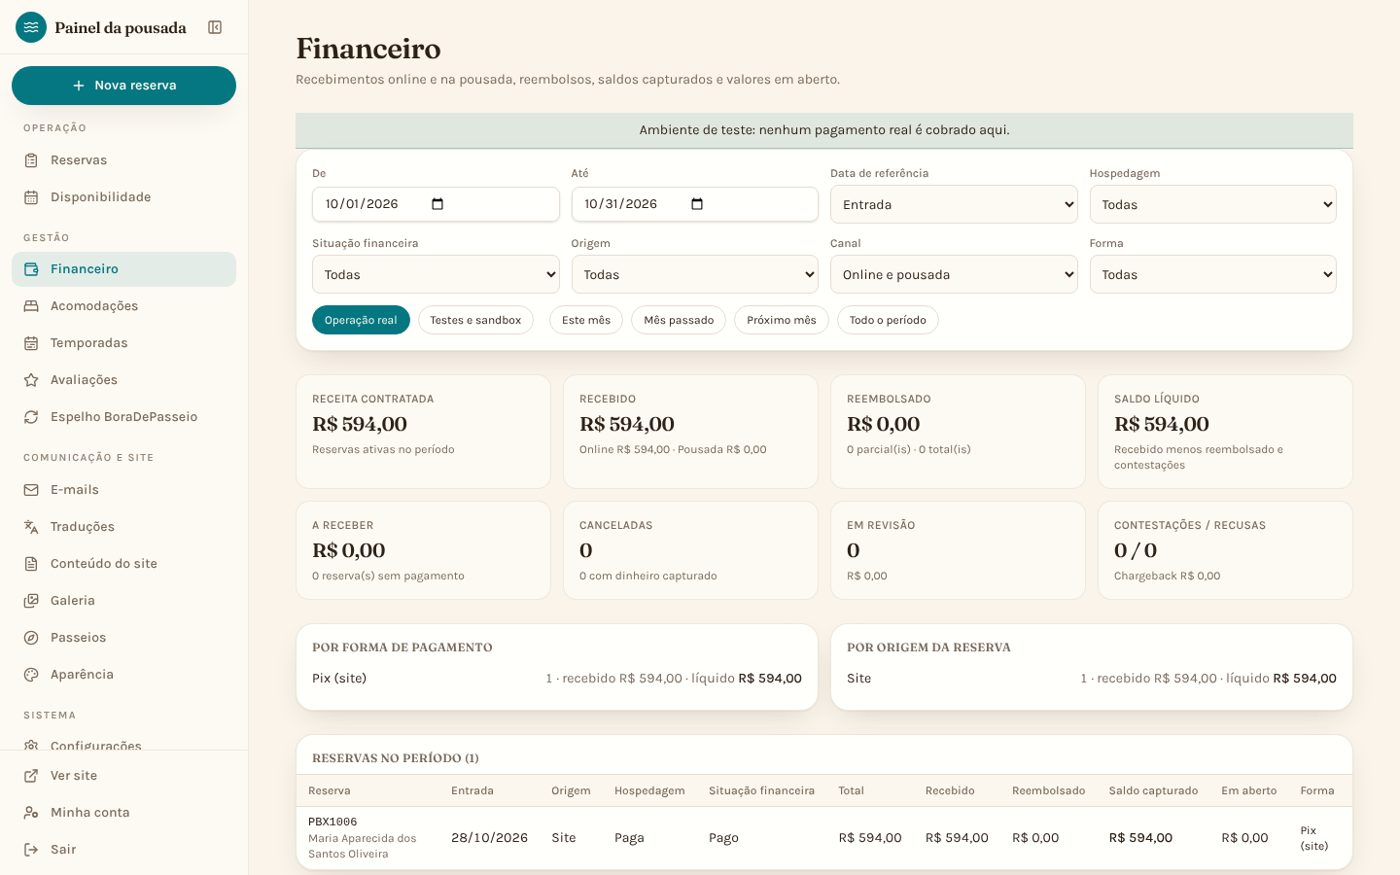Toggle the Operação real filter chip
The width and height of the screenshot is (1400, 875).
click(361, 320)
